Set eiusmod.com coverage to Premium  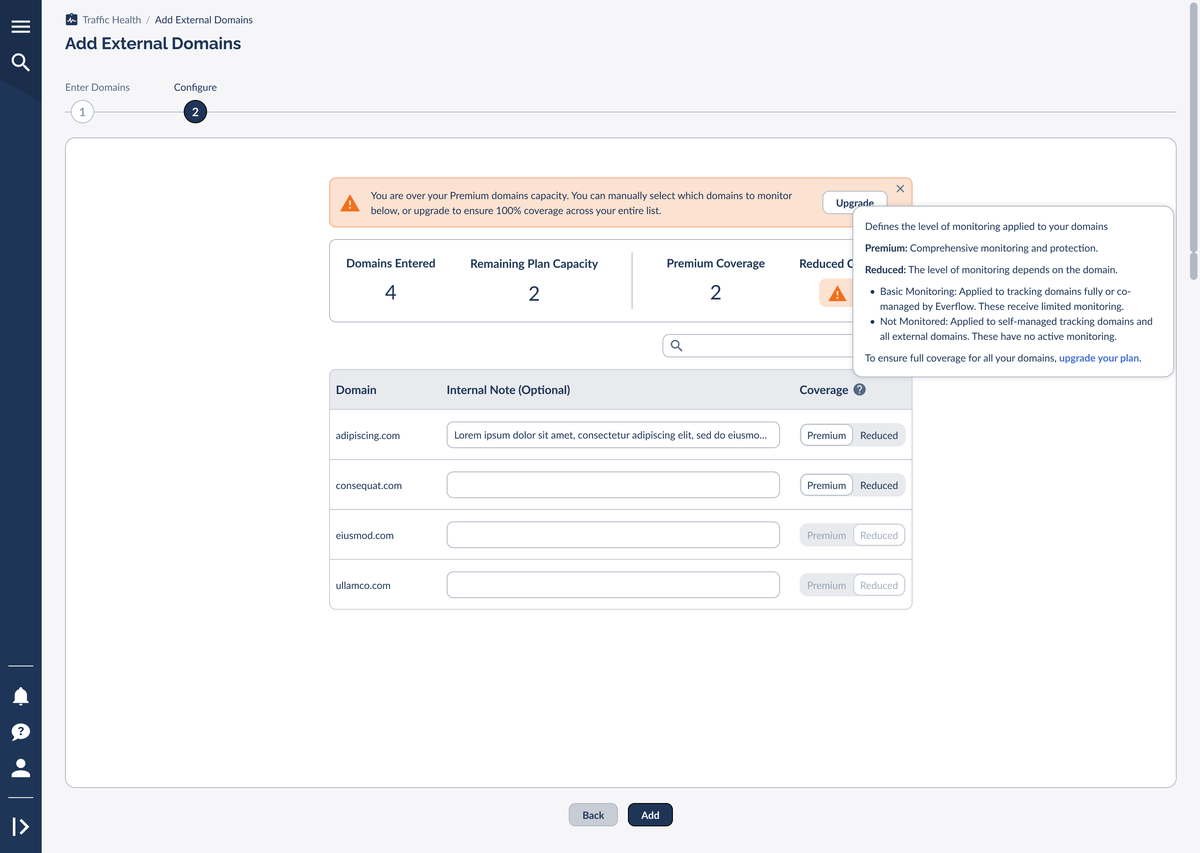[827, 535]
